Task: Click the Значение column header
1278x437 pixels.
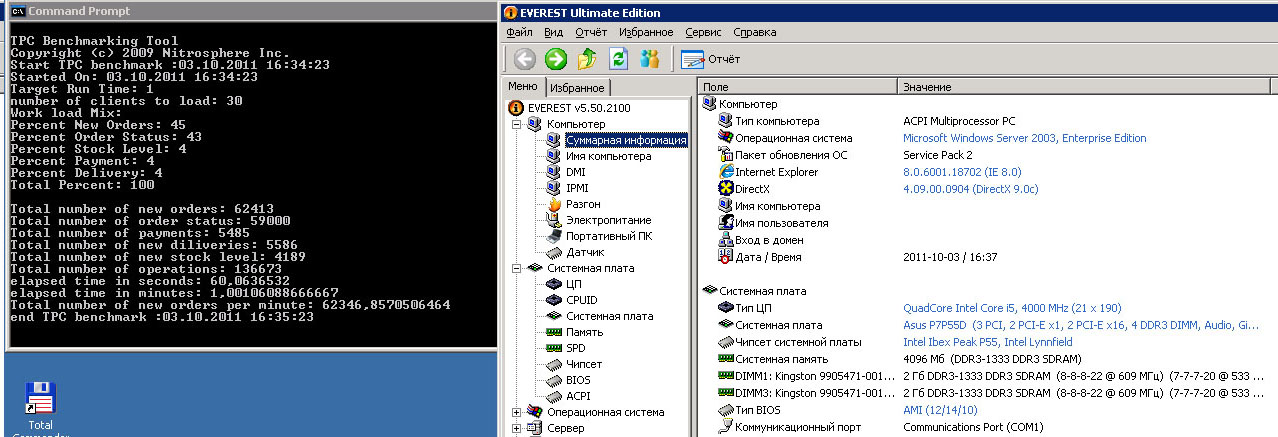Action: pos(1087,87)
